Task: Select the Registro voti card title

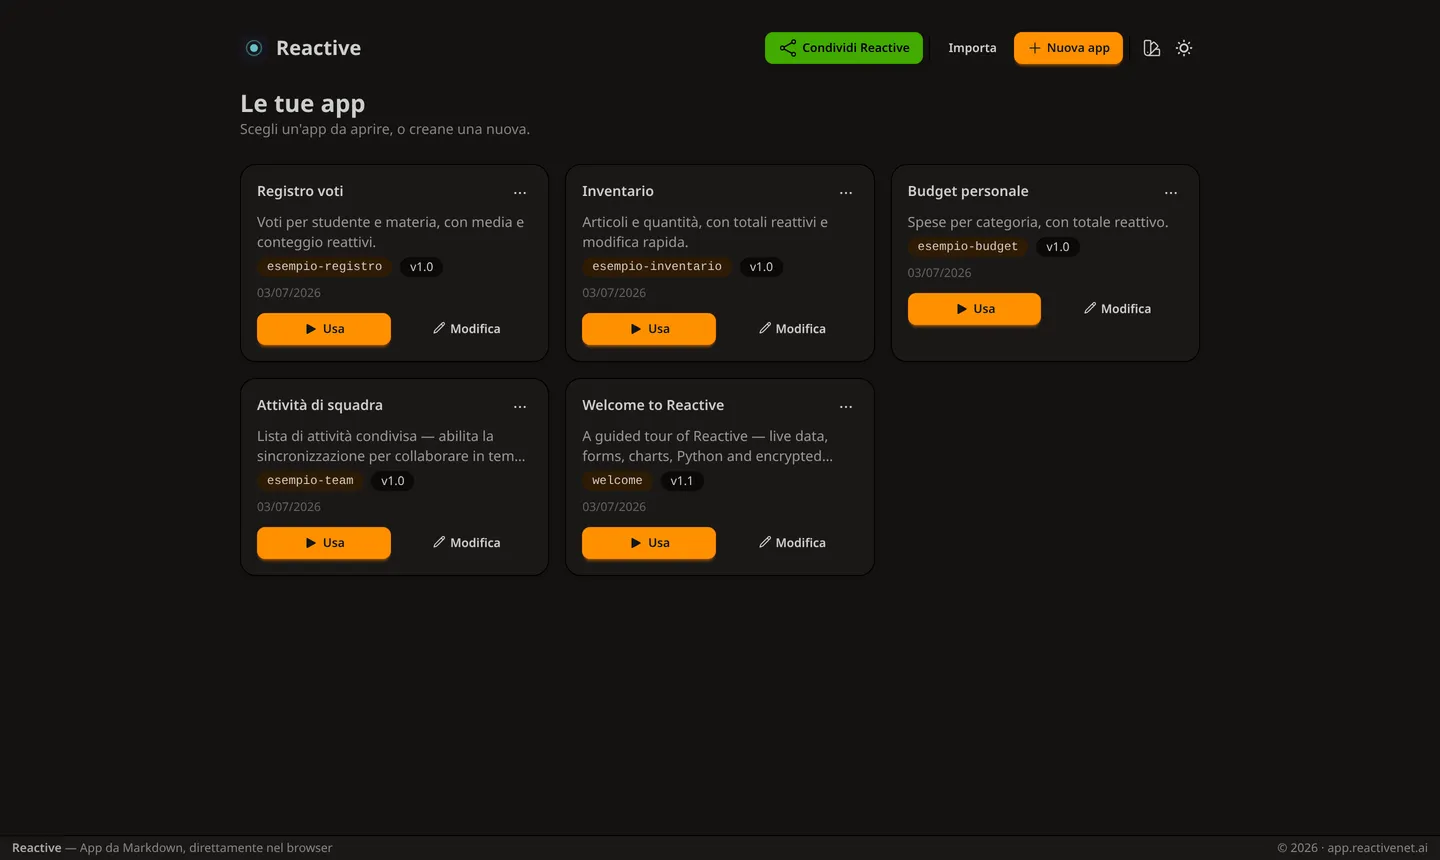Action: click(x=300, y=191)
